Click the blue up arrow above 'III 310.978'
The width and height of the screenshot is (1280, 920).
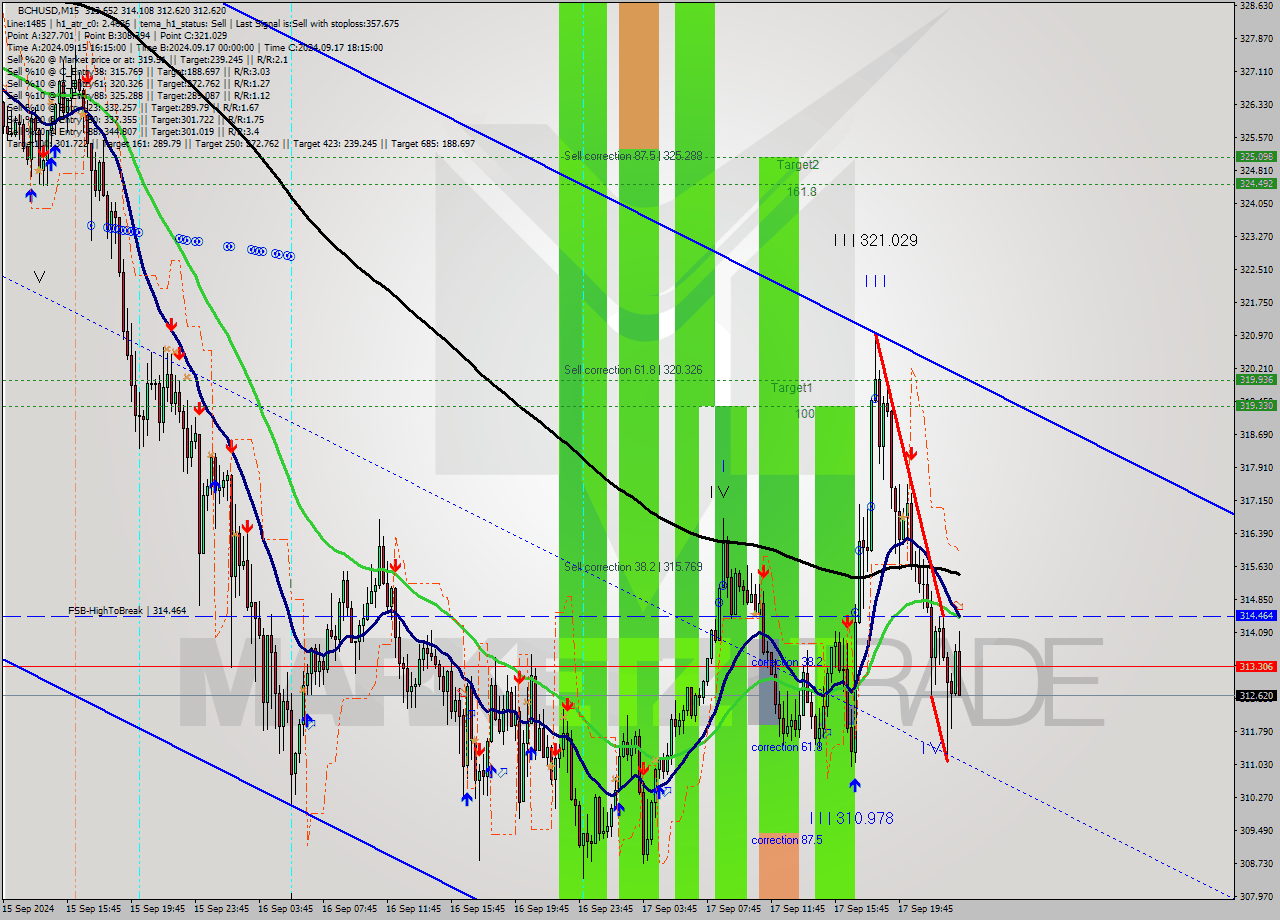[x=854, y=785]
